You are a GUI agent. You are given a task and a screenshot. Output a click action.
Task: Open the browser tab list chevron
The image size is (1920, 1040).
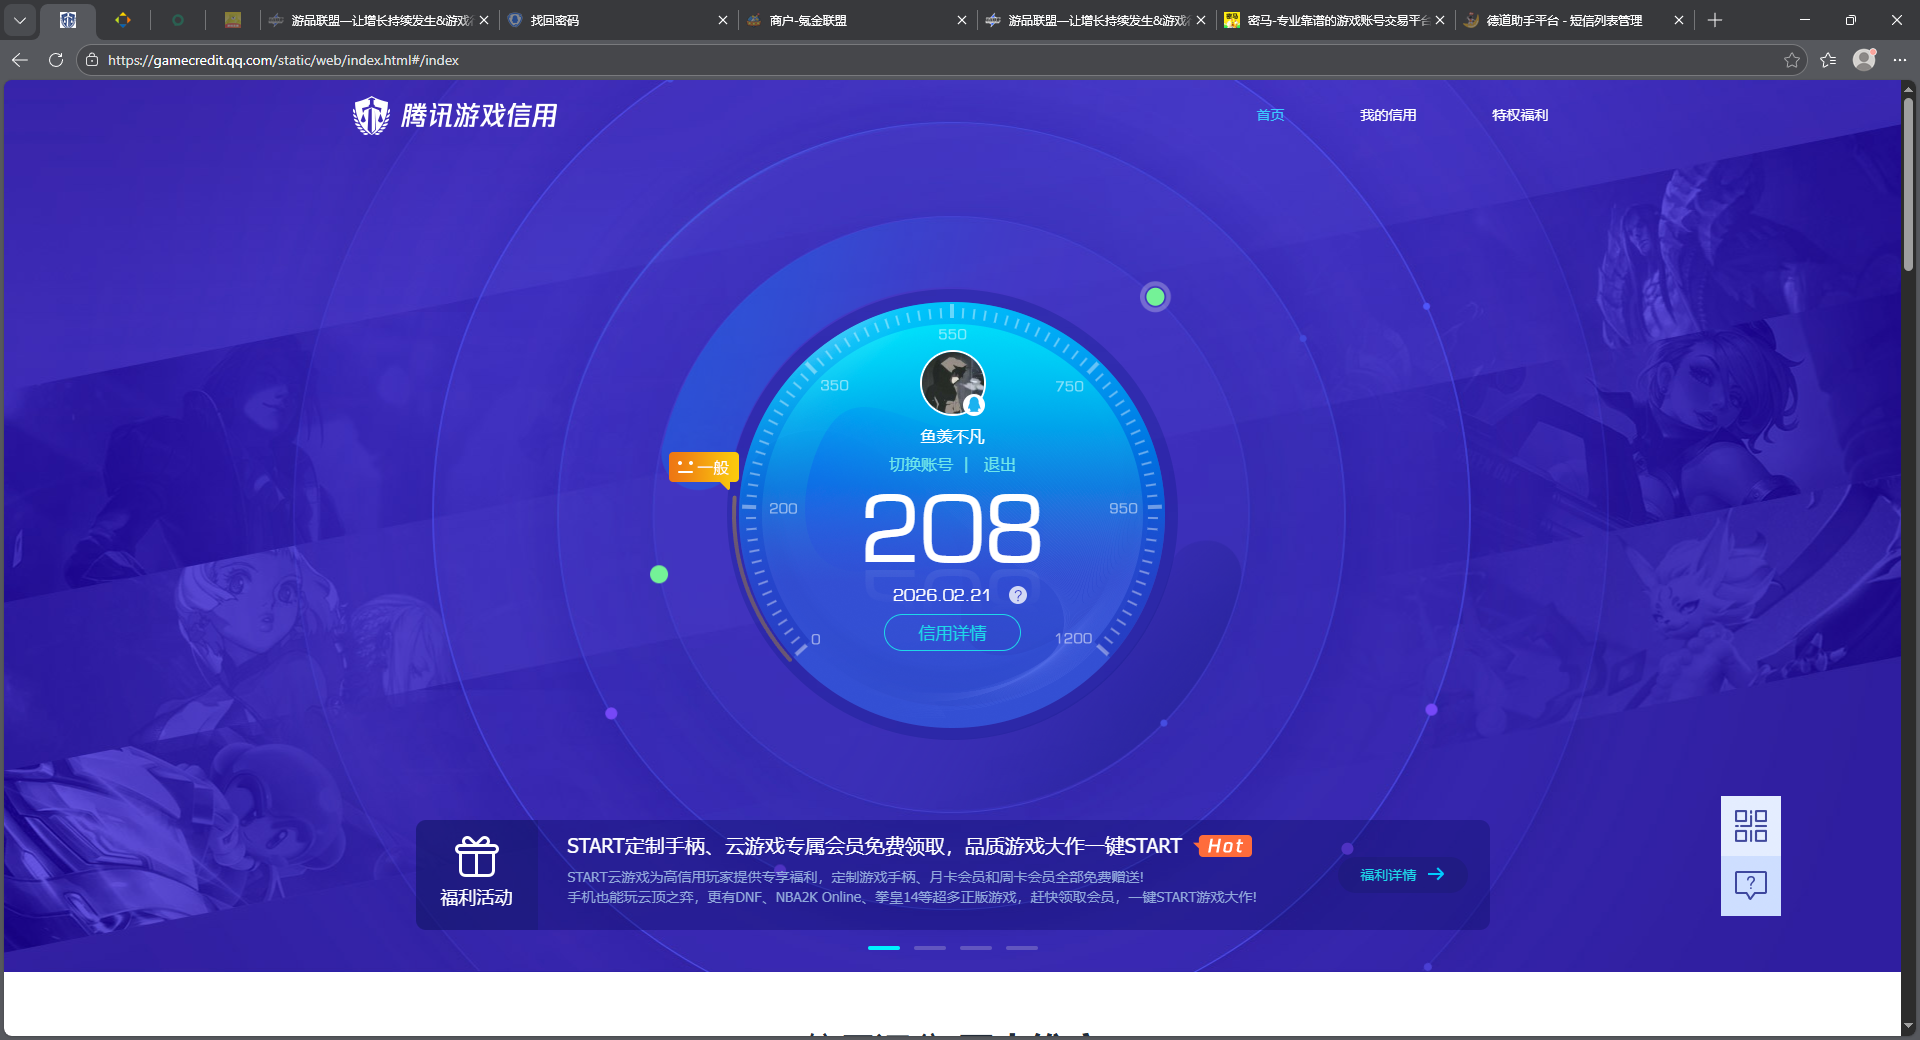point(20,20)
